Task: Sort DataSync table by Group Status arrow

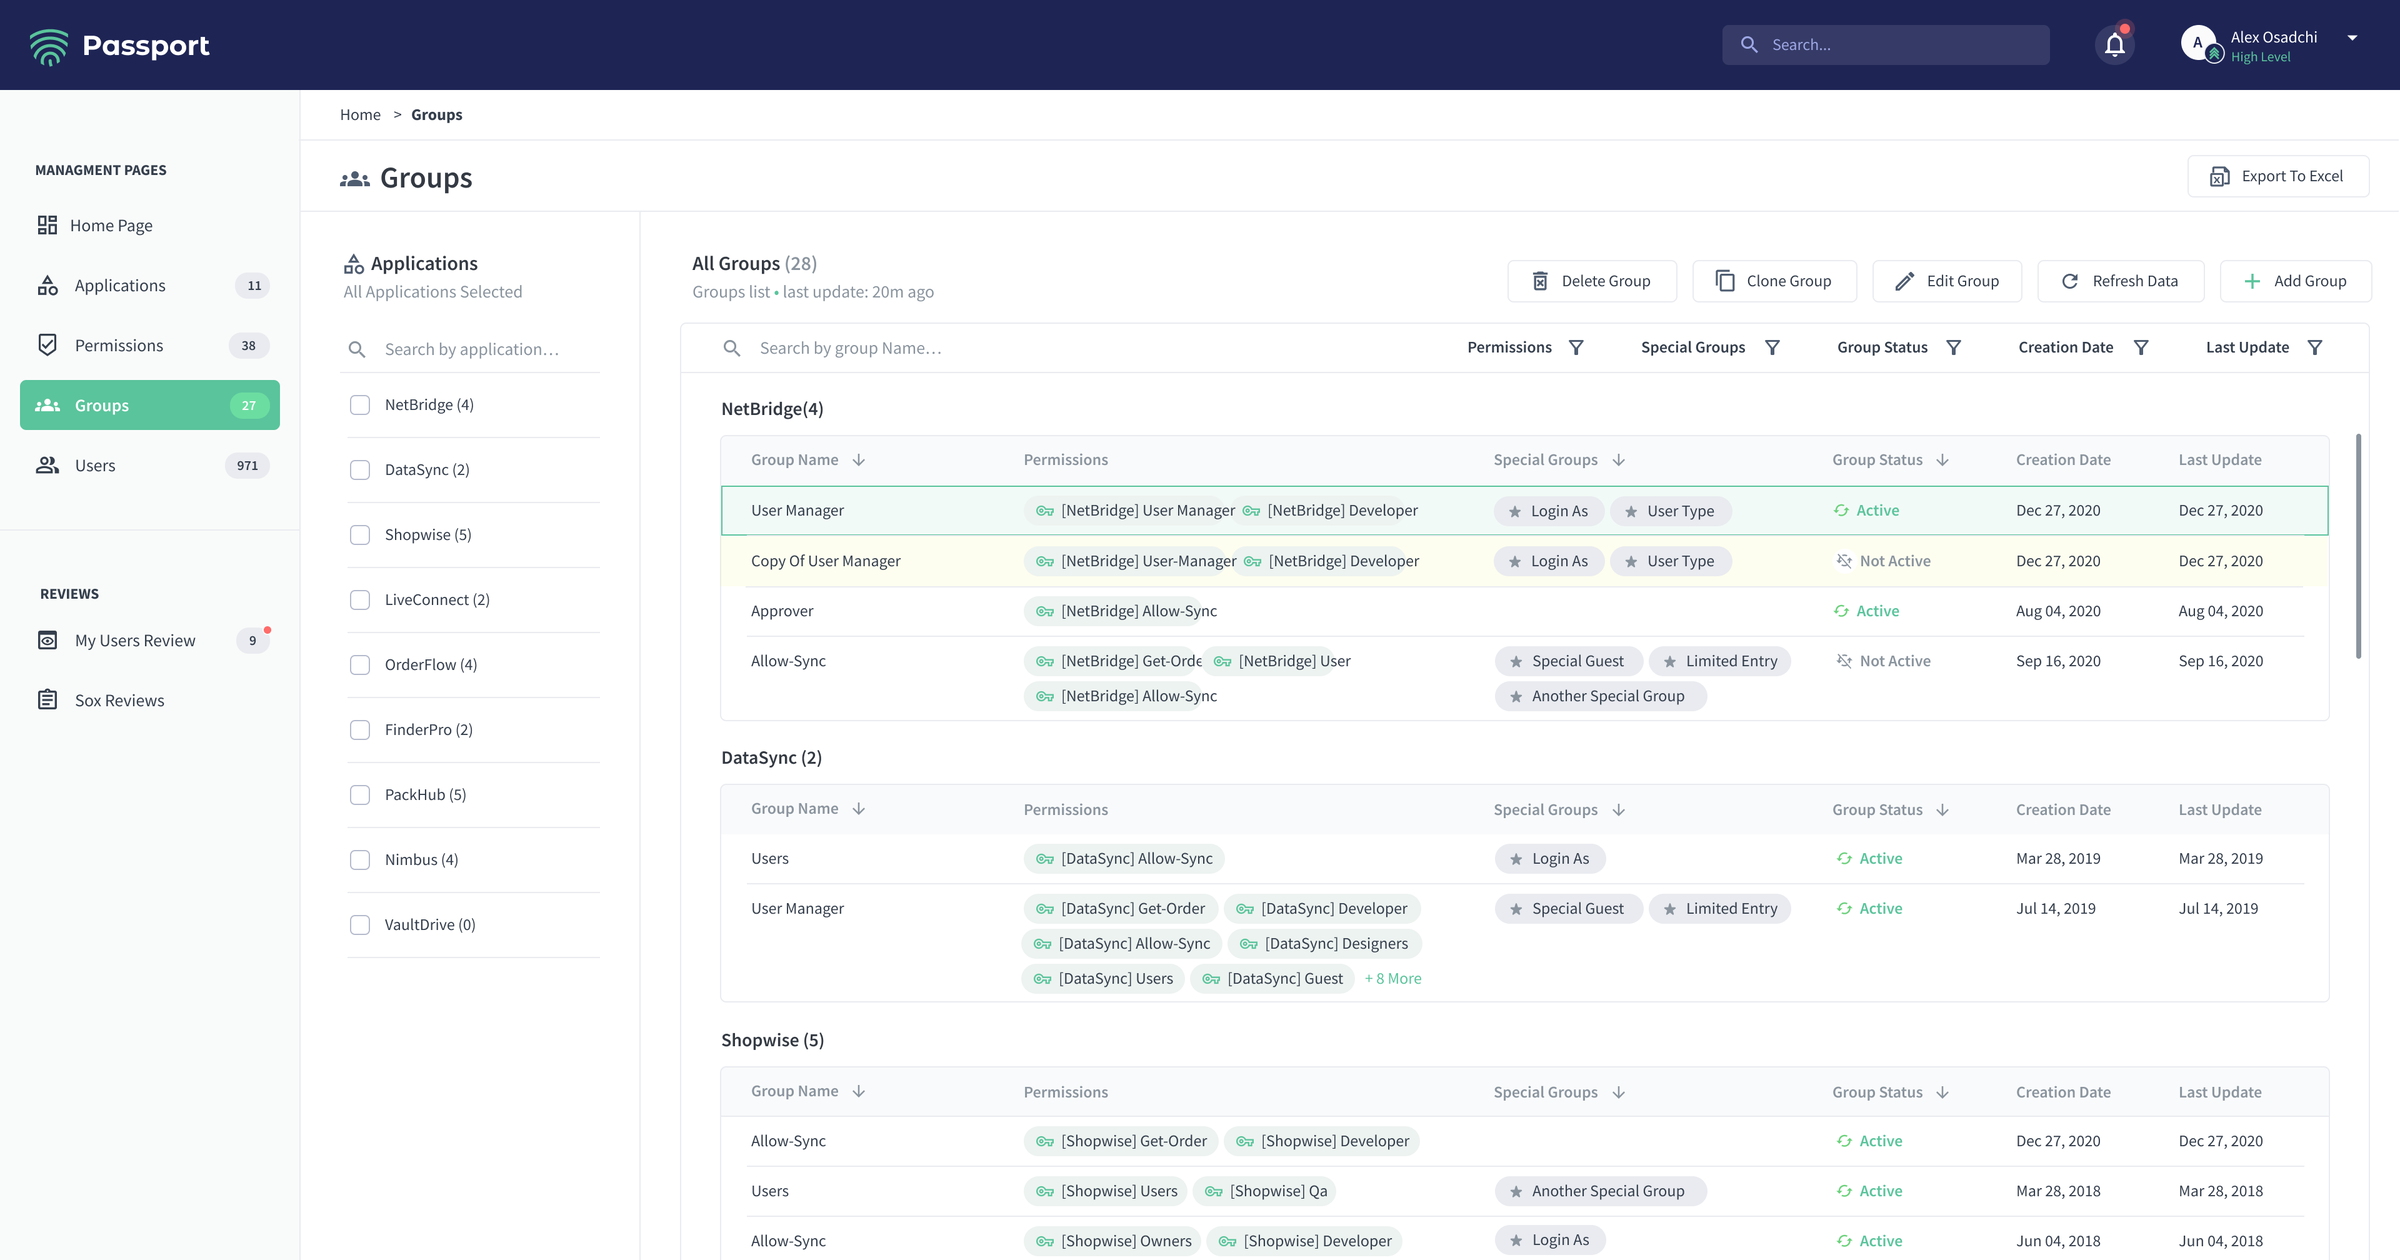Action: click(1942, 810)
